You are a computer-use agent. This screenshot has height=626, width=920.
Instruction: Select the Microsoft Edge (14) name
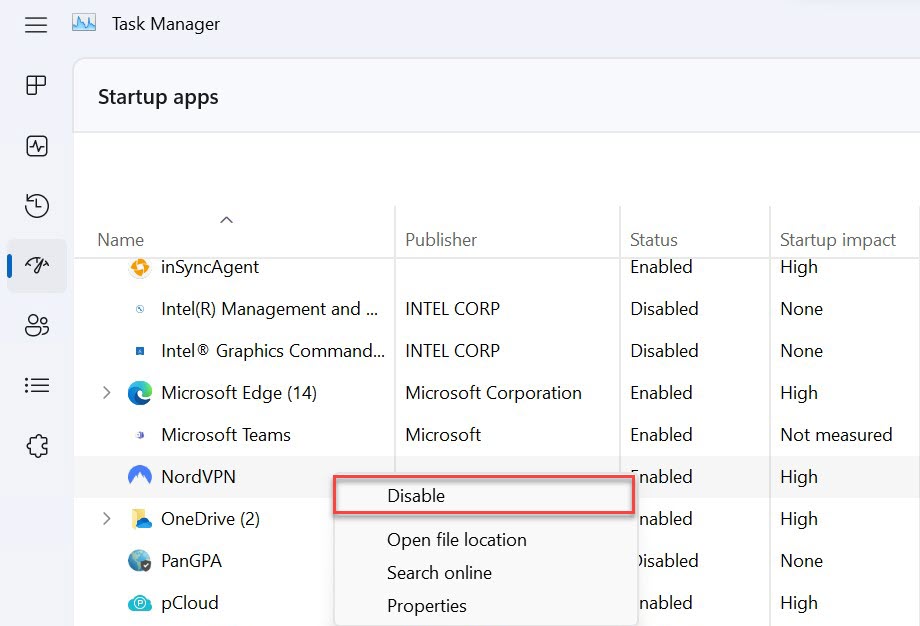click(239, 393)
